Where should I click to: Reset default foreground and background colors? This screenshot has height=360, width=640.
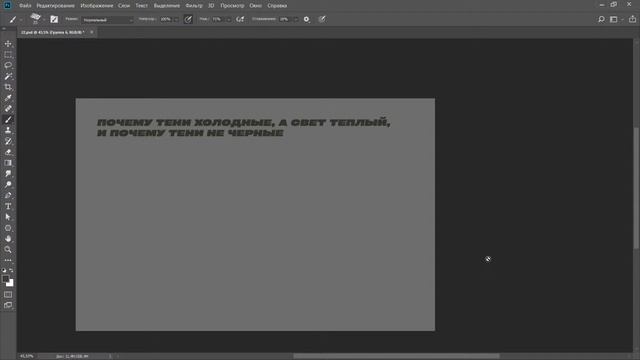(4, 270)
